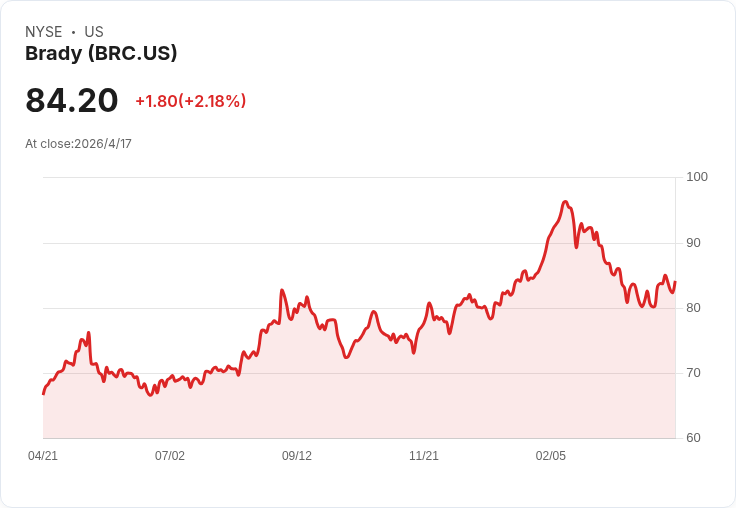The image size is (736, 508).
Task: Click the 02/05 date axis label
Action: click(551, 456)
